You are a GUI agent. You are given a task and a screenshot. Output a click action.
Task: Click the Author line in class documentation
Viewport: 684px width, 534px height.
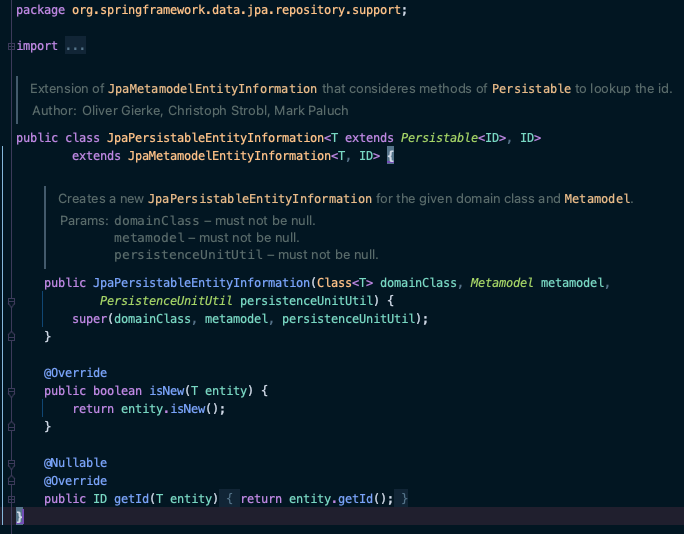click(190, 111)
